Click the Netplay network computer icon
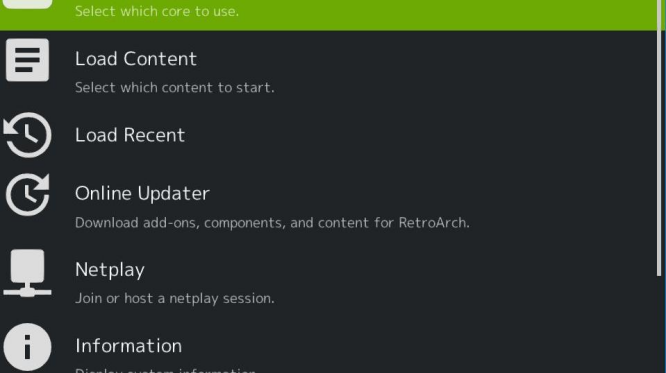The width and height of the screenshot is (666, 373). 27,272
